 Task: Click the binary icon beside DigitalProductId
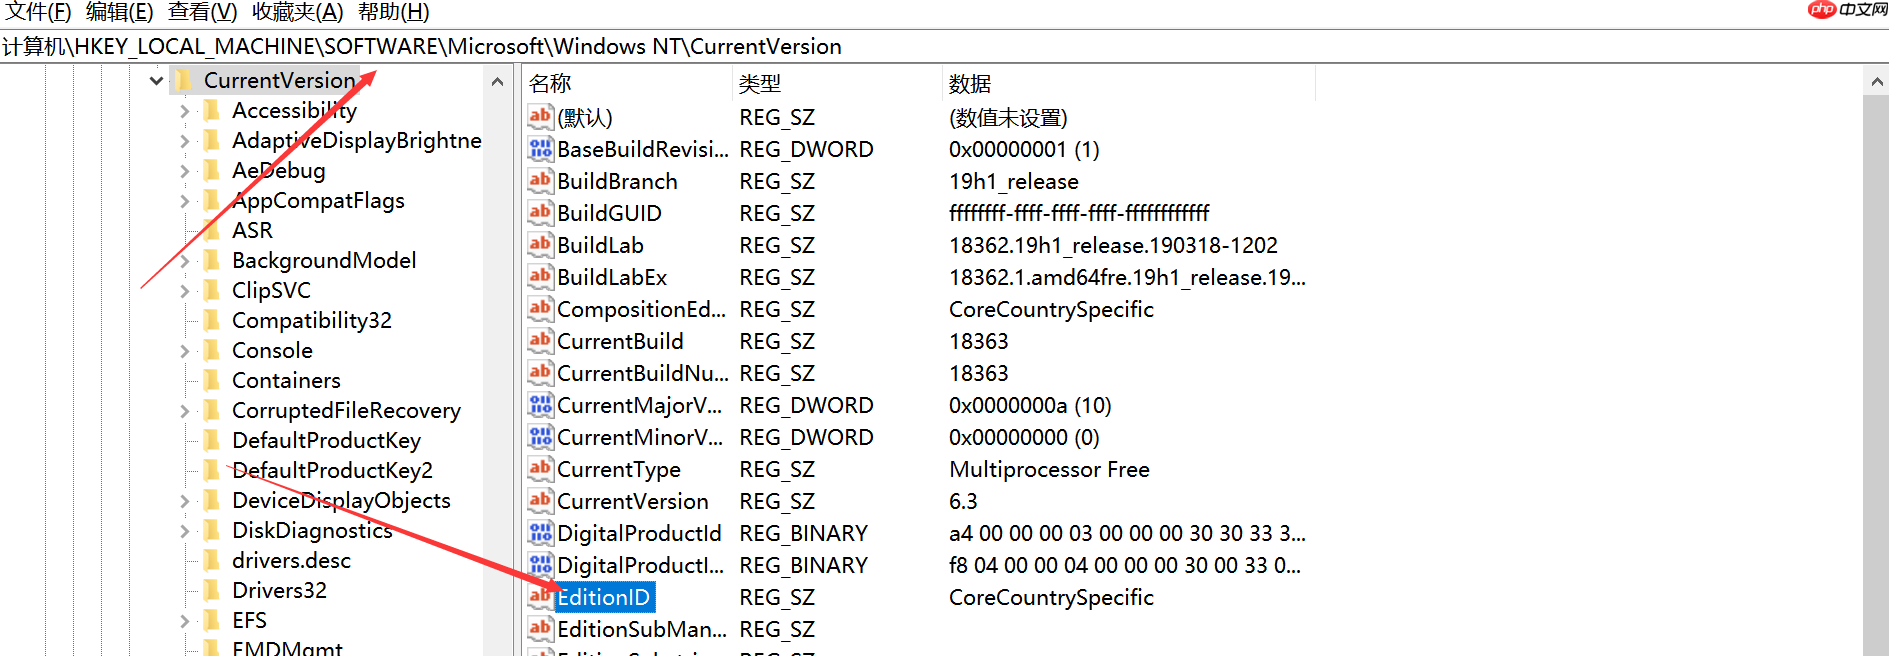tap(540, 533)
